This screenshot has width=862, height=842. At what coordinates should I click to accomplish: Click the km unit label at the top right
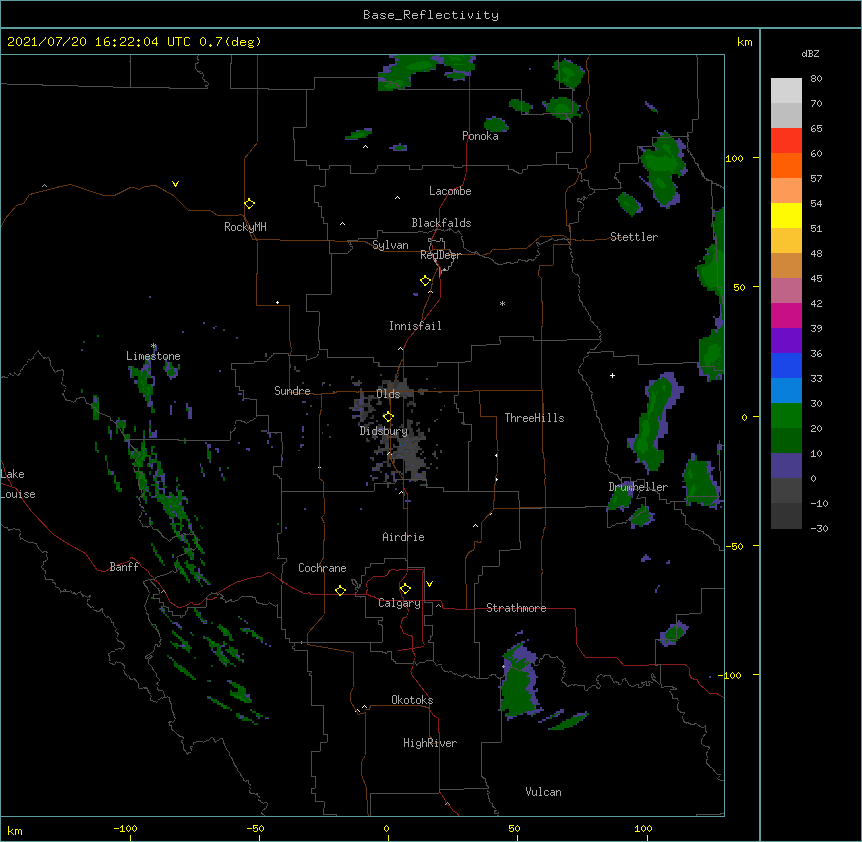click(745, 42)
